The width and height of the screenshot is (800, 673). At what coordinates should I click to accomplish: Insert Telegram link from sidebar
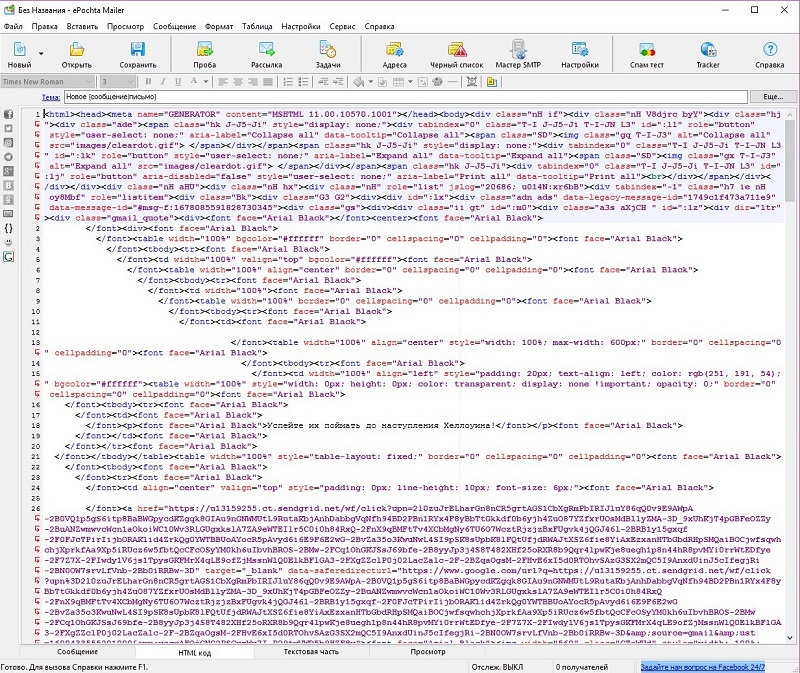coord(9,157)
